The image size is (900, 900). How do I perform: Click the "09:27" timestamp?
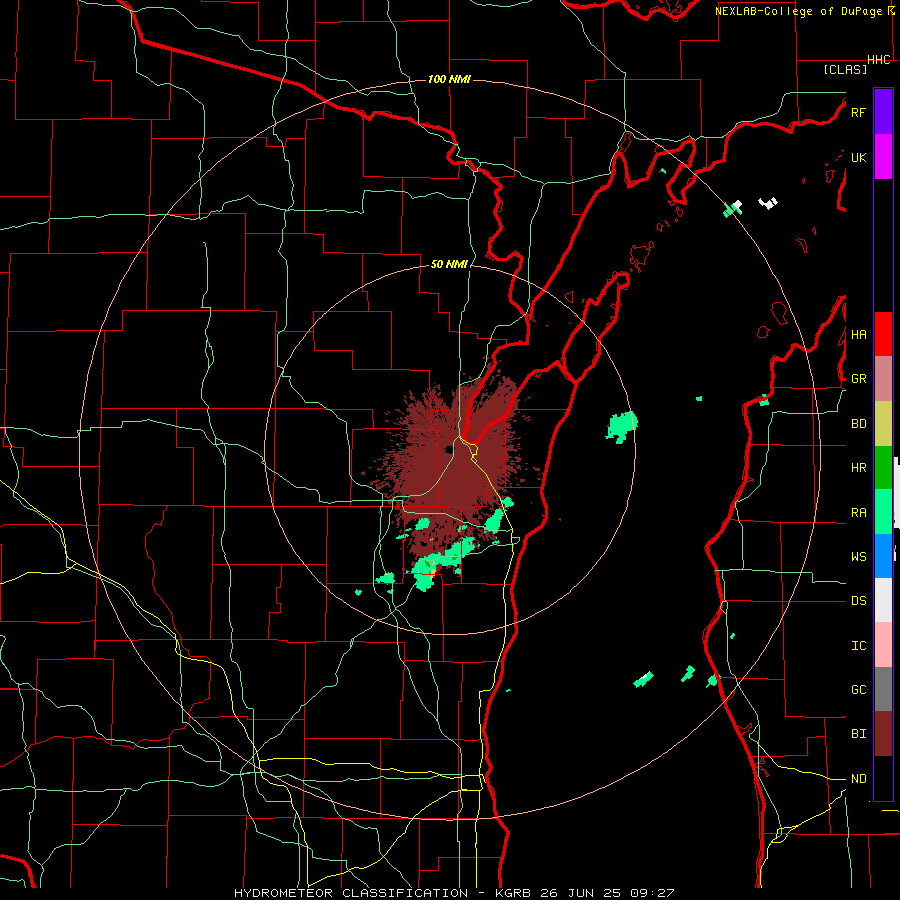point(651,893)
